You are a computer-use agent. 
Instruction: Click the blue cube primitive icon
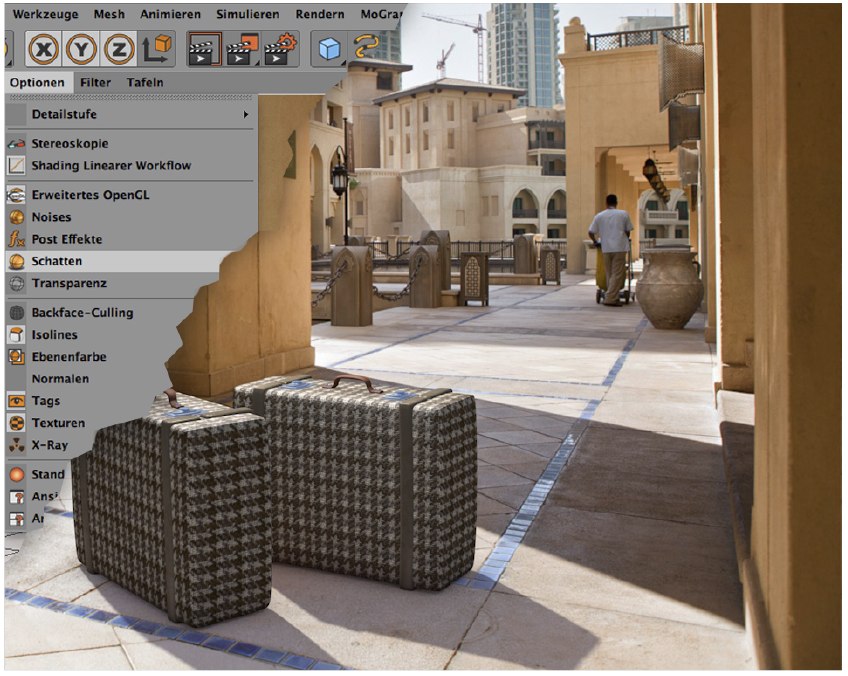point(329,49)
